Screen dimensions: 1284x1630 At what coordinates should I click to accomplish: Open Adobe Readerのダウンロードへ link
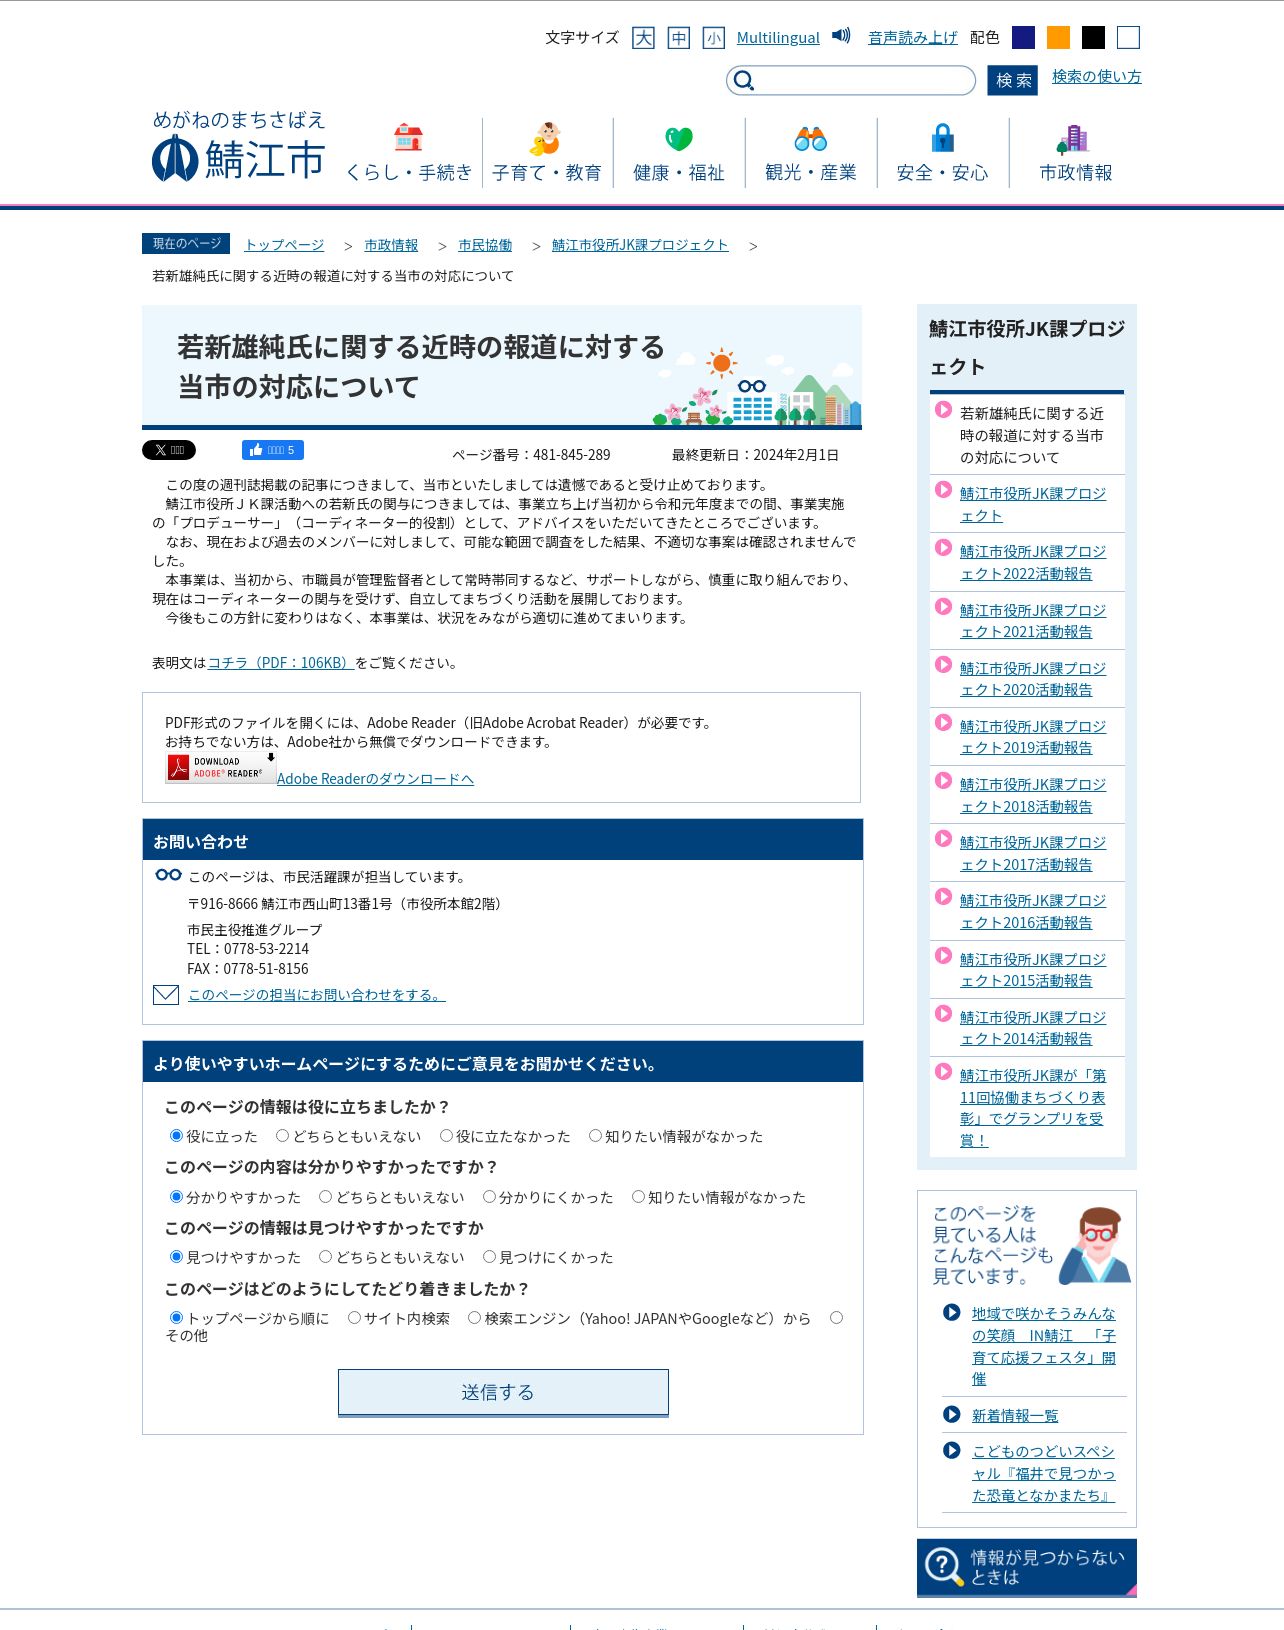[x=375, y=779]
